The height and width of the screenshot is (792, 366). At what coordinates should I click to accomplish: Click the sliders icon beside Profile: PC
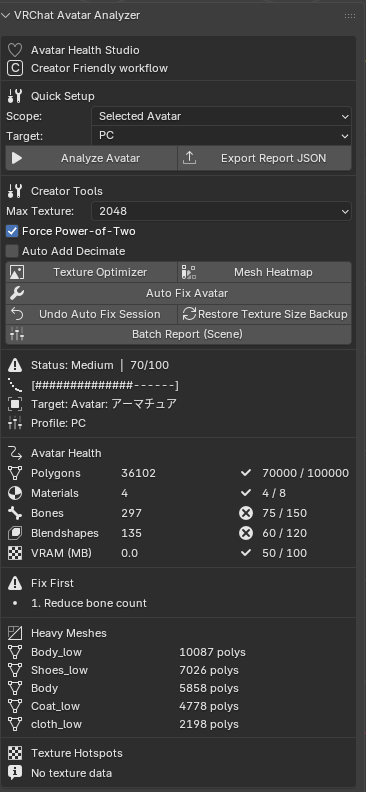click(x=16, y=423)
